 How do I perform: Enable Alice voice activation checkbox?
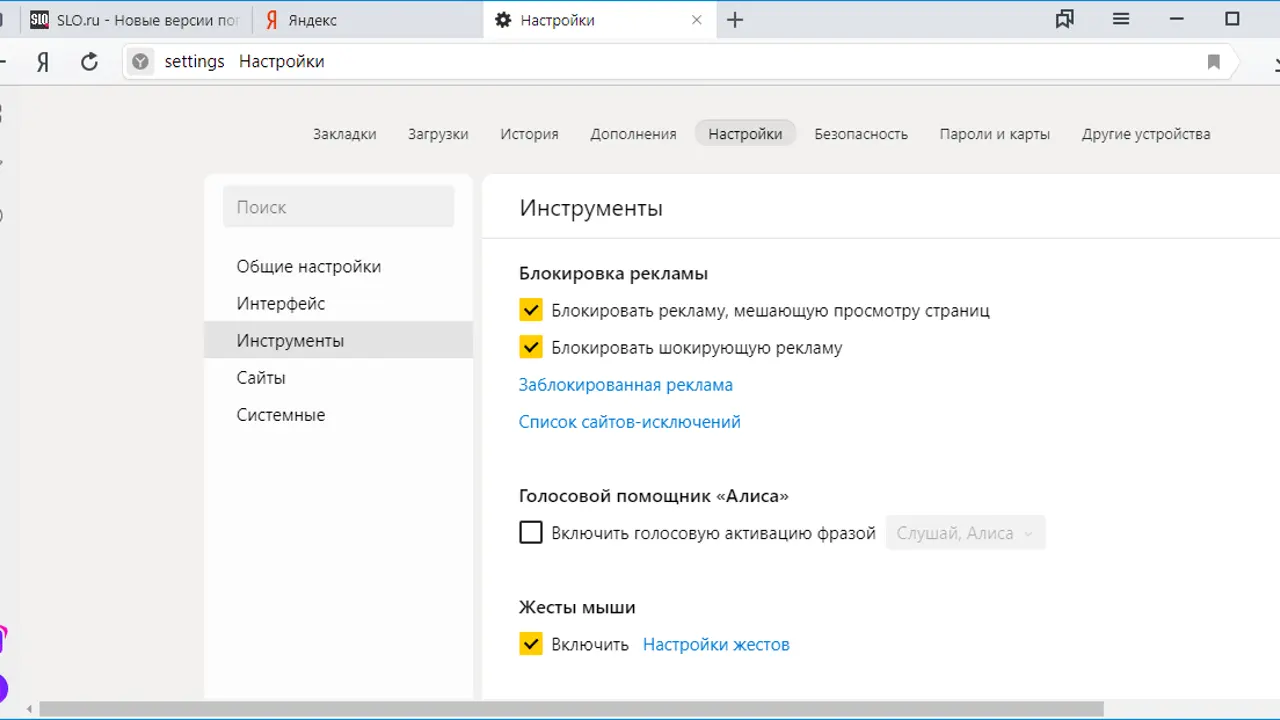pyautogui.click(x=531, y=533)
